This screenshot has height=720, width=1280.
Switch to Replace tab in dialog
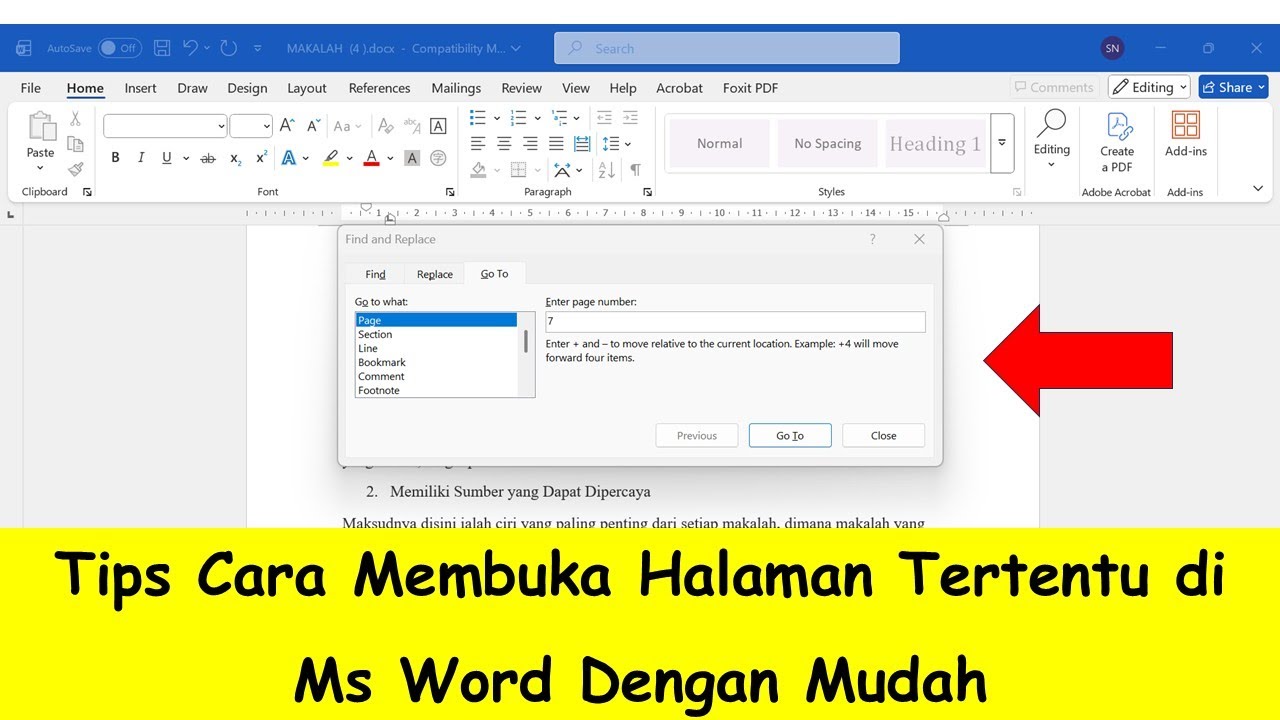click(x=435, y=274)
